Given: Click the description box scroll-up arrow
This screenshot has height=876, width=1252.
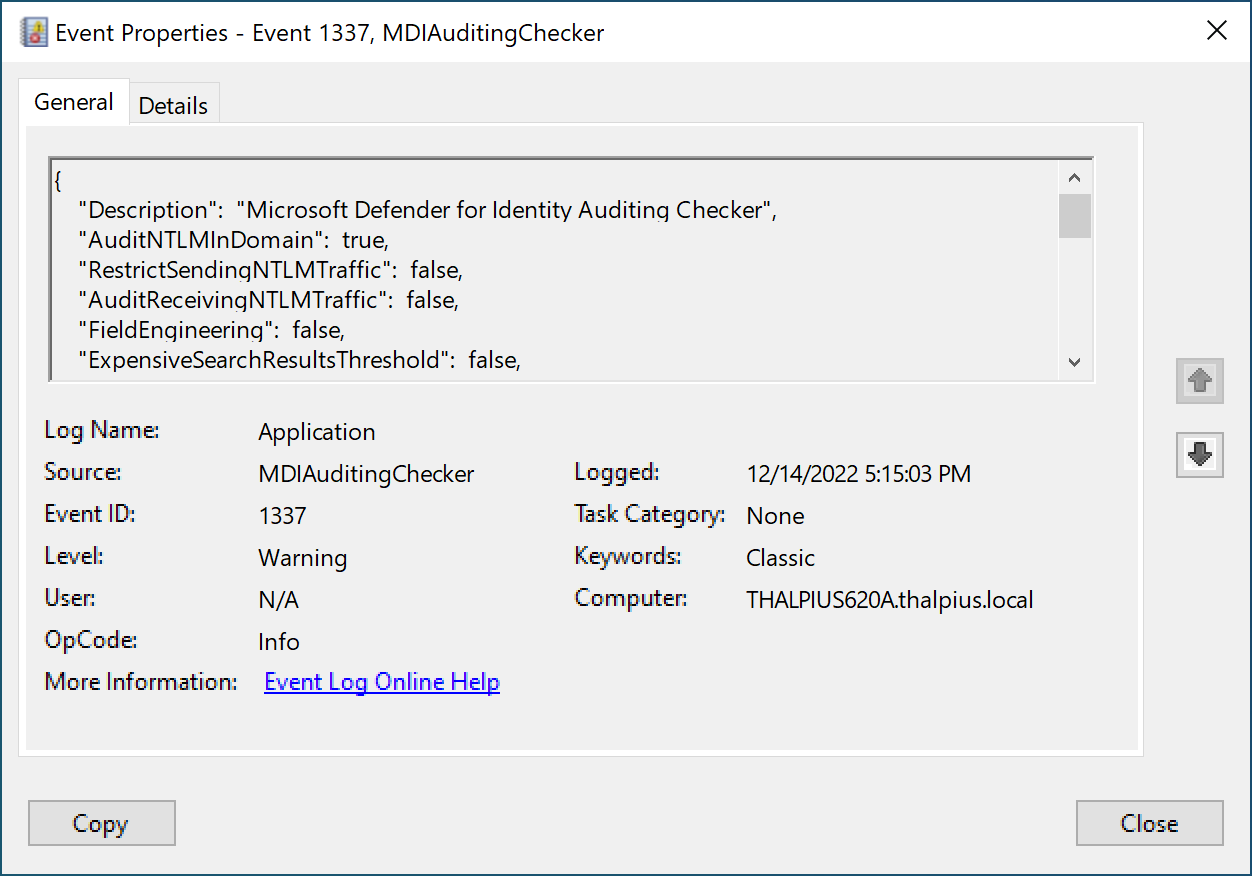Looking at the screenshot, I should point(1075,178).
